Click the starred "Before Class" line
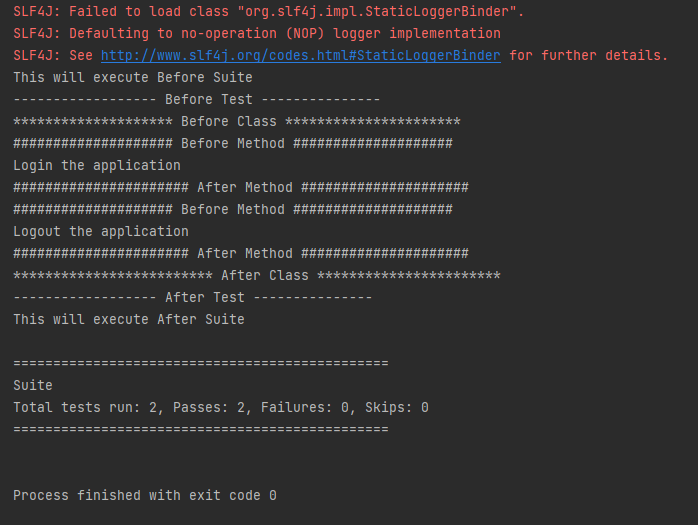Viewport: 698px width, 525px height. (236, 122)
